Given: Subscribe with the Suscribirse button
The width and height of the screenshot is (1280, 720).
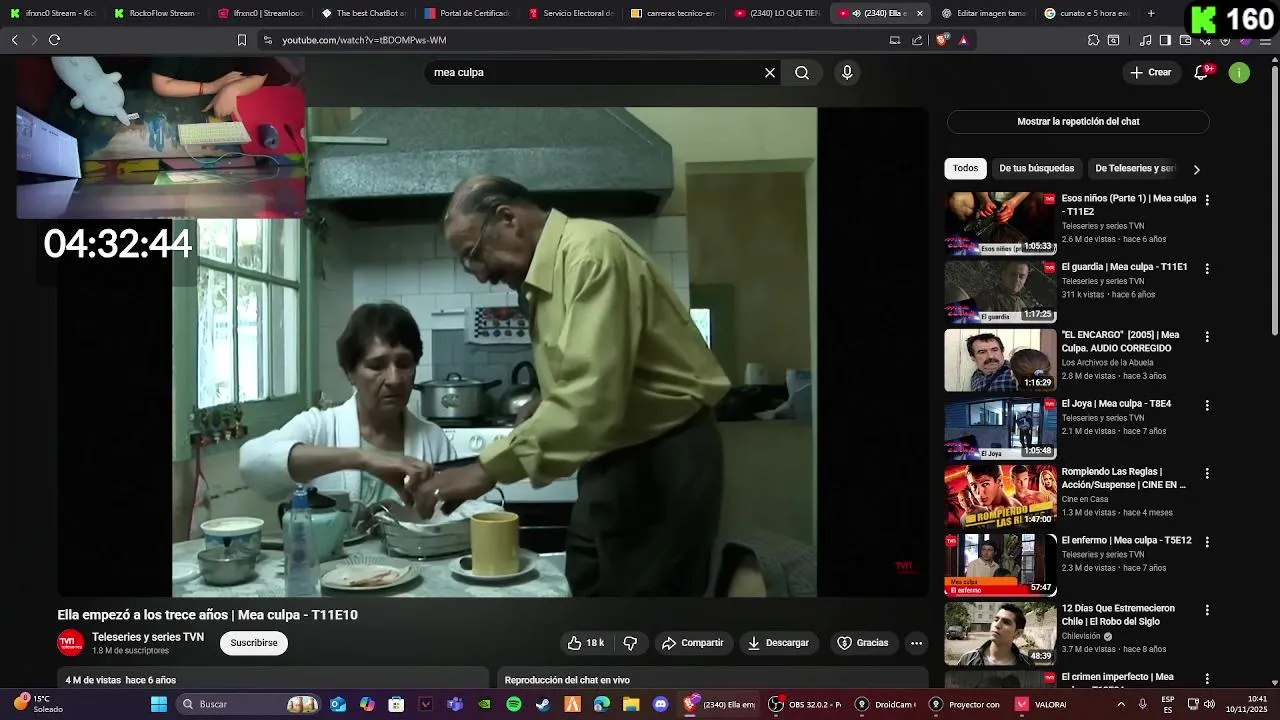Looking at the screenshot, I should (x=254, y=643).
